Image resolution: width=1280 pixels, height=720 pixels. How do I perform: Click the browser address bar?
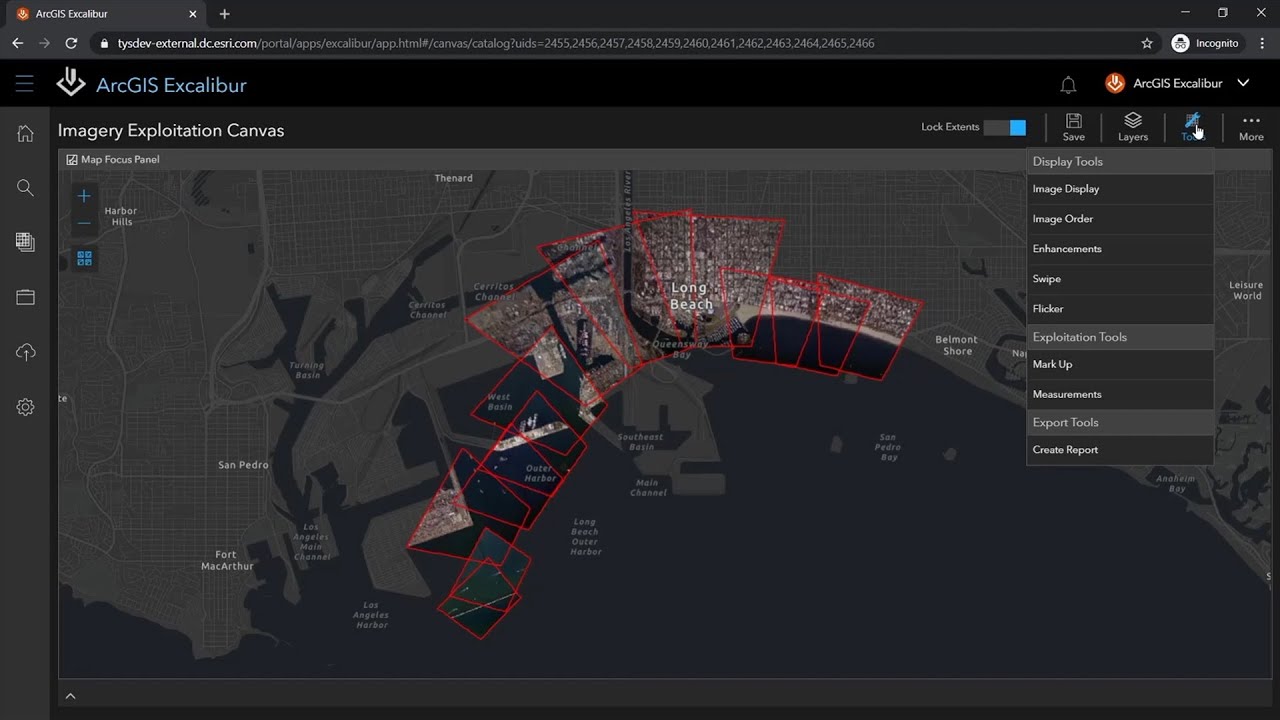click(x=620, y=43)
